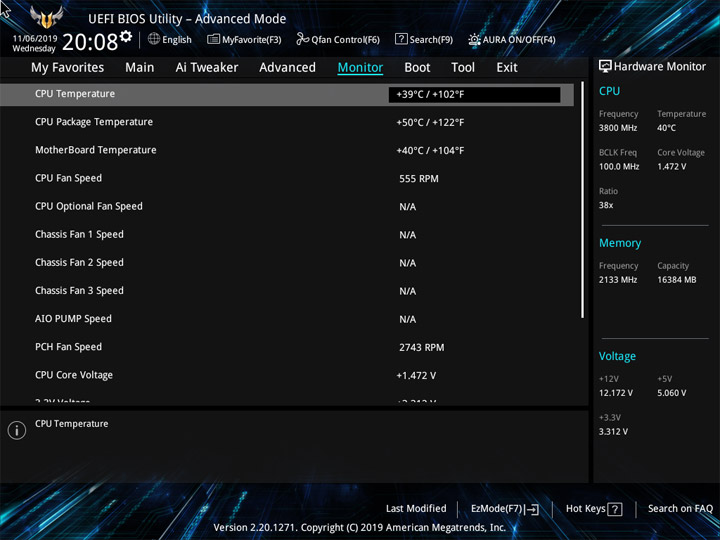This screenshot has width=720, height=540.
Task: Select Chassis Fan 2 Speed row
Action: pos(287,263)
